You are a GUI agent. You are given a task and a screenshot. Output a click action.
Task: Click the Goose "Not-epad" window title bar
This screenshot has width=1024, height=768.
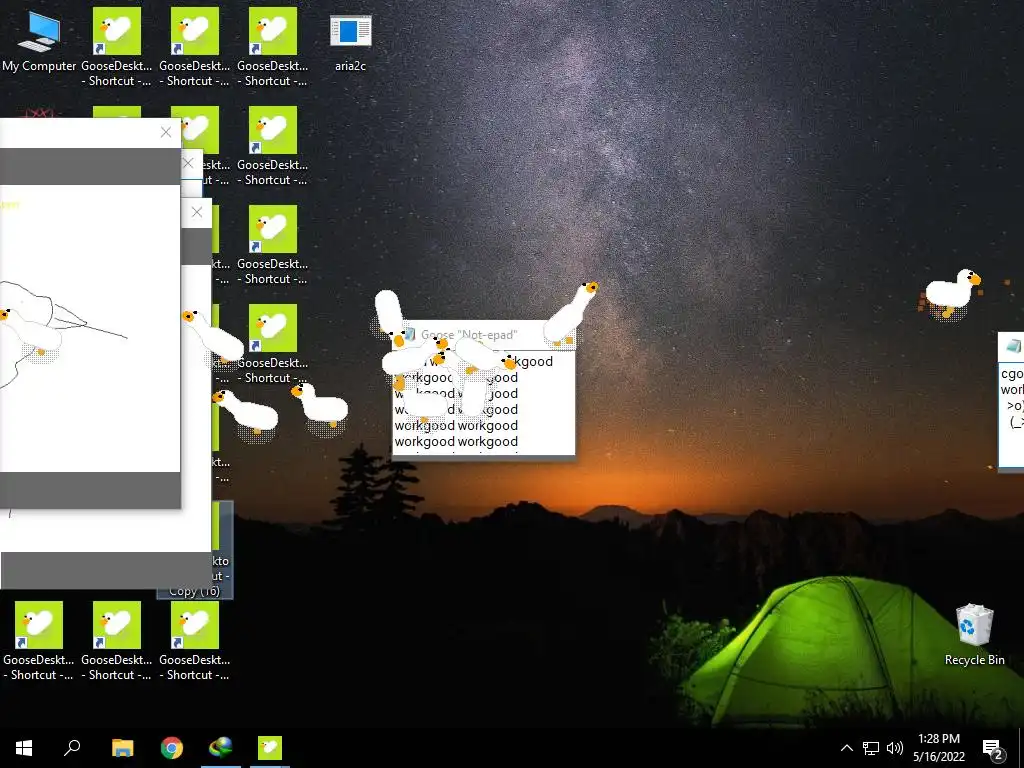(x=483, y=335)
